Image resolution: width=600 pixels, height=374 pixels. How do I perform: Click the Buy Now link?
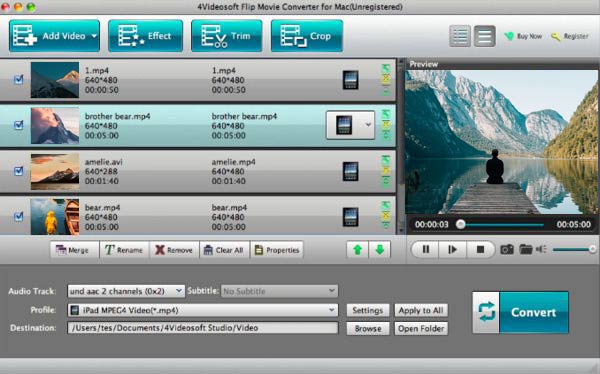523,36
